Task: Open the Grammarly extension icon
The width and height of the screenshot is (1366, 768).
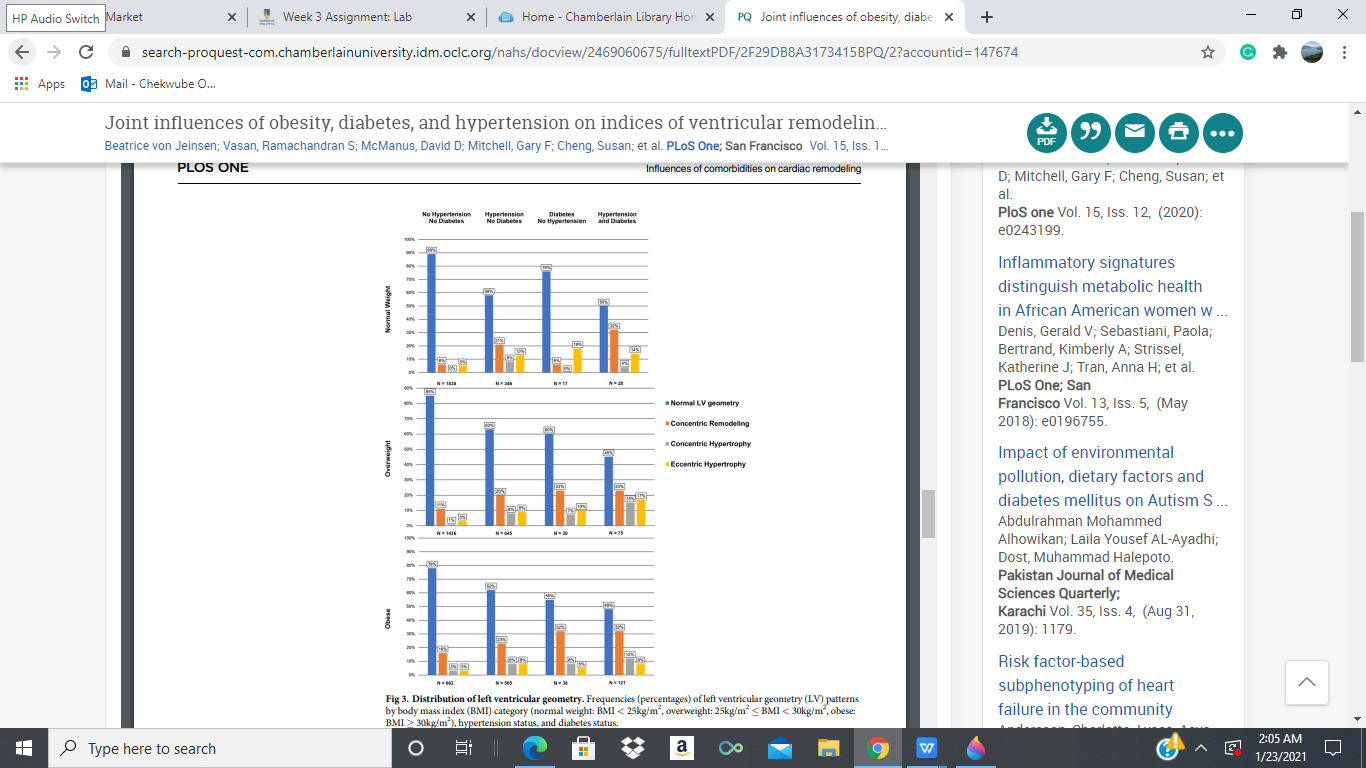Action: [1248, 52]
